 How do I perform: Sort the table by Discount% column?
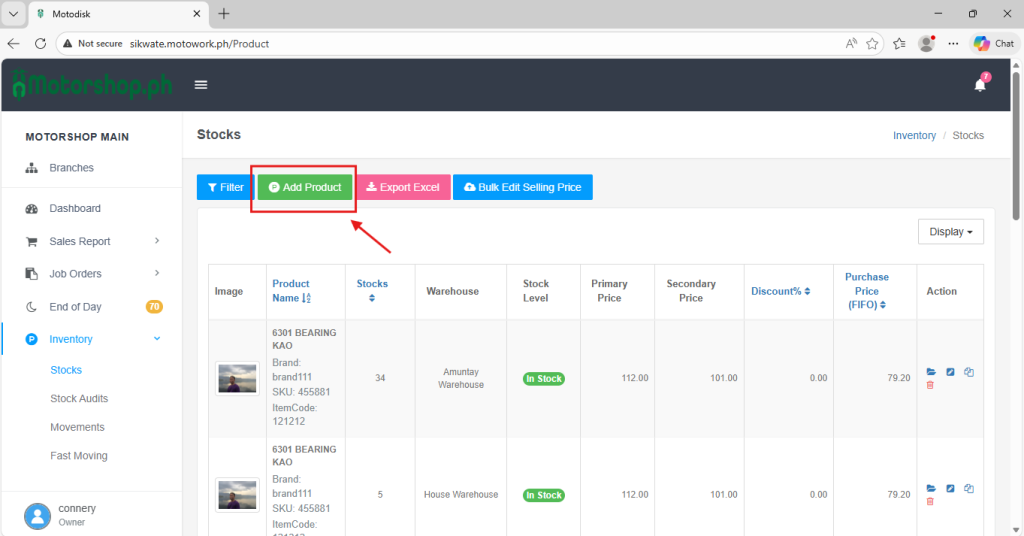coord(780,291)
